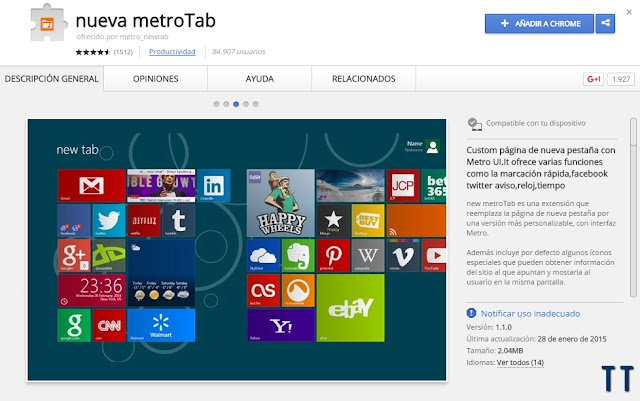Click the Twitter bird tile
This screenshot has width=640, height=401.
[109, 221]
